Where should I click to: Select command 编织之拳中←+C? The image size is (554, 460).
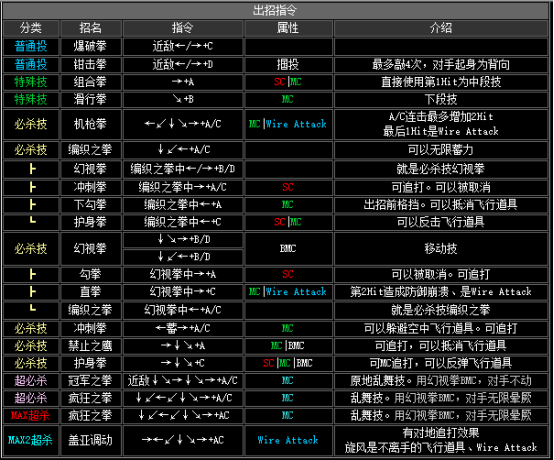click(x=183, y=222)
